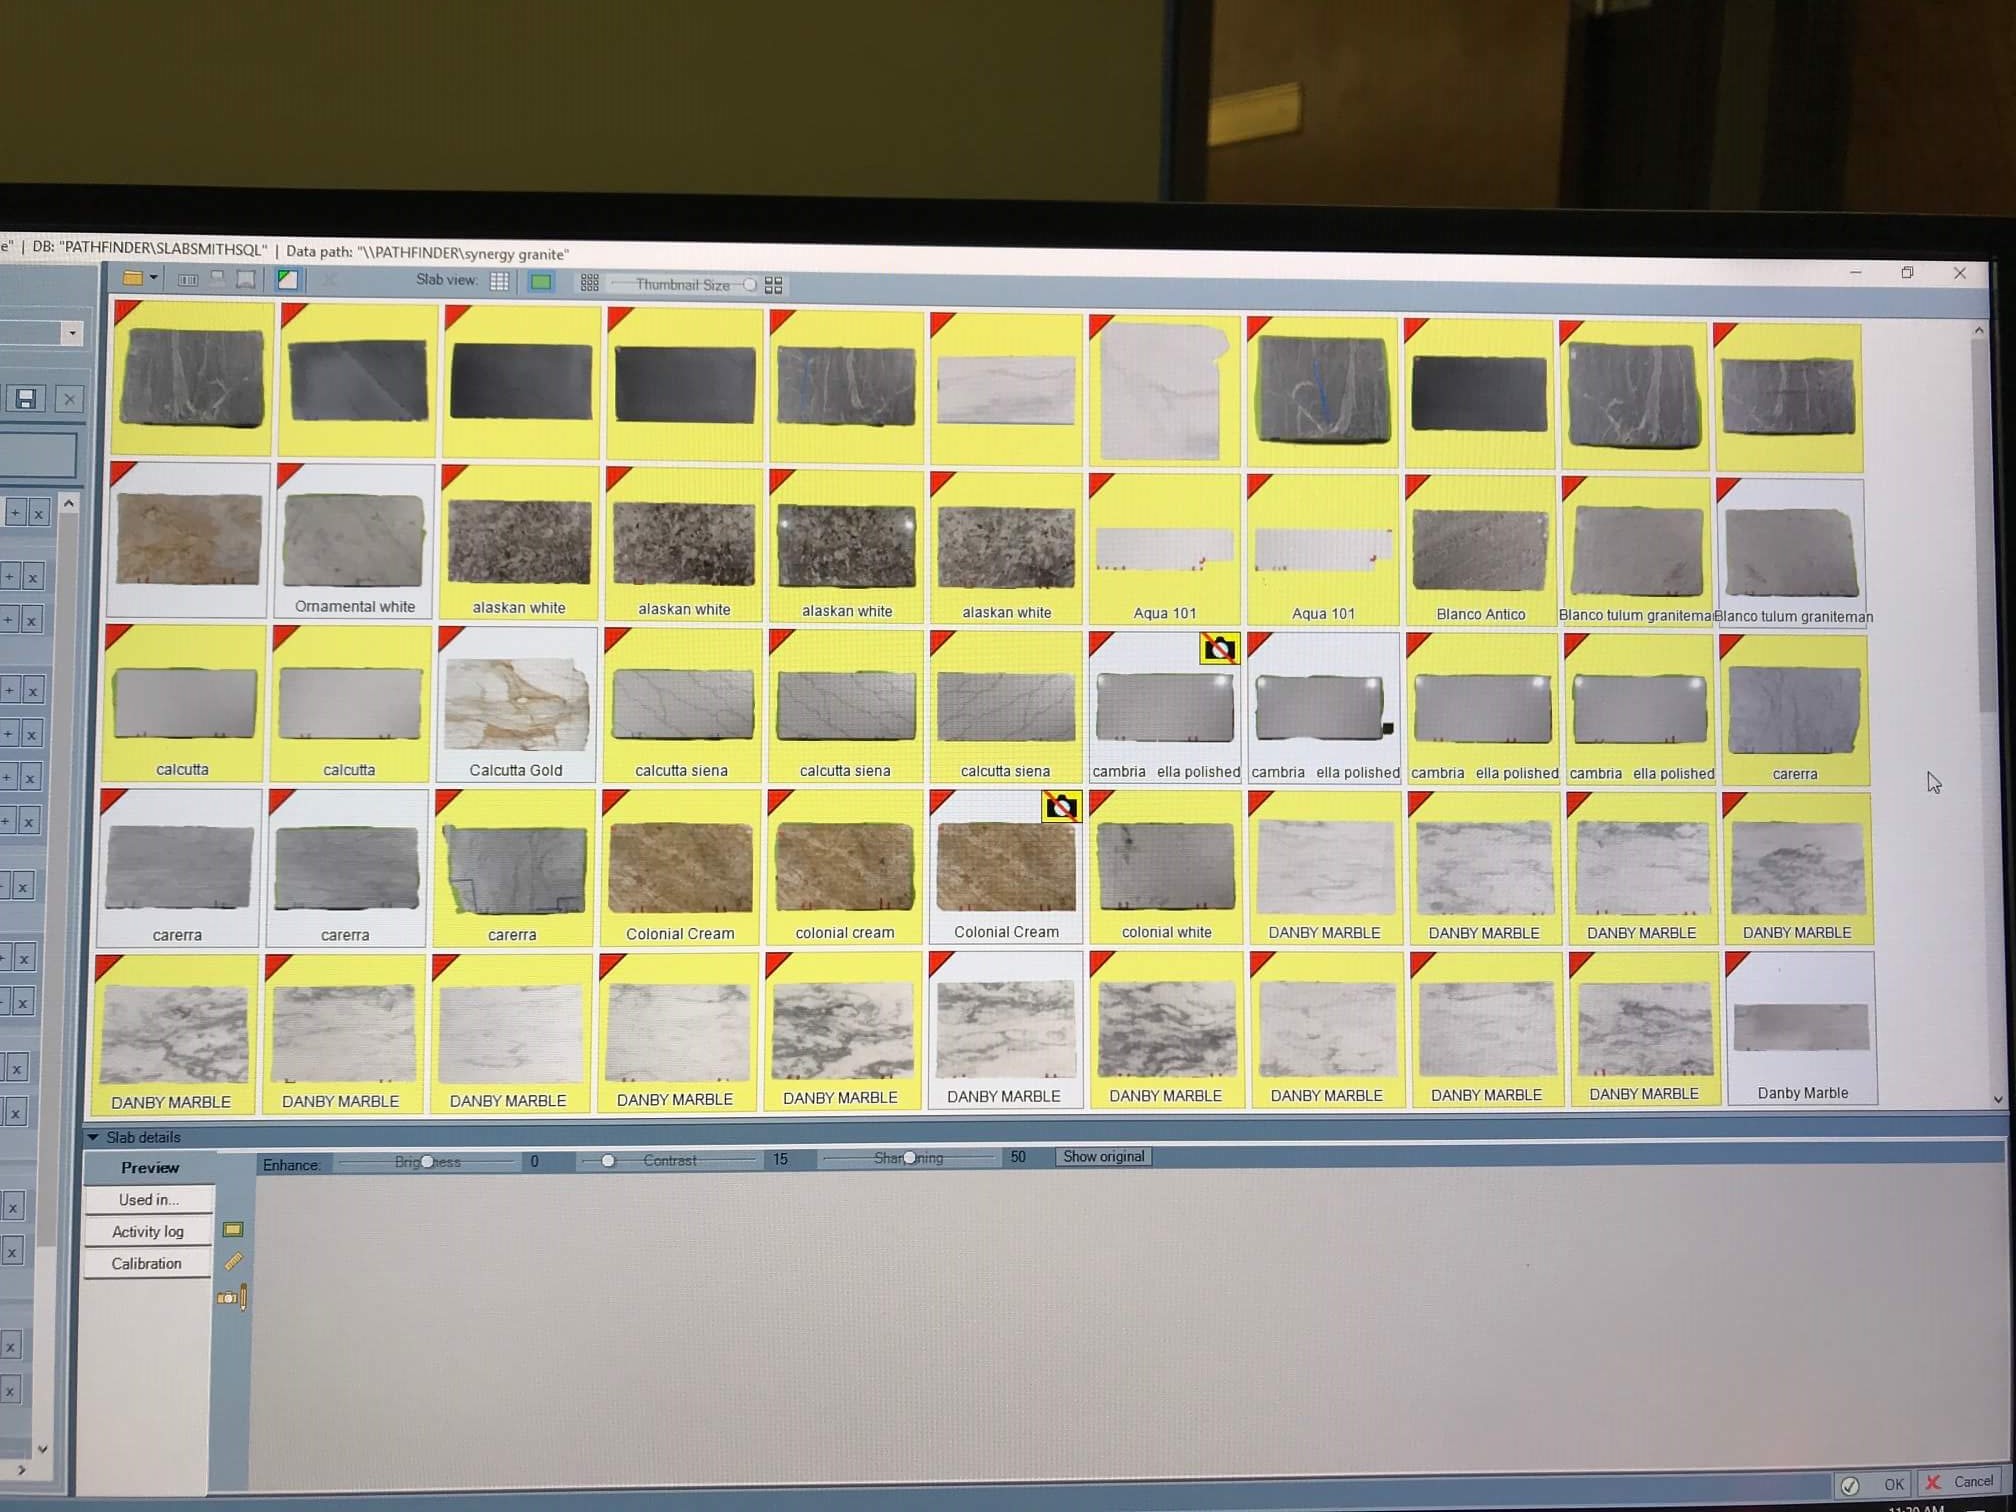The width and height of the screenshot is (2016, 1512).
Task: Click the Cancel button
Action: pyautogui.click(x=1960, y=1482)
